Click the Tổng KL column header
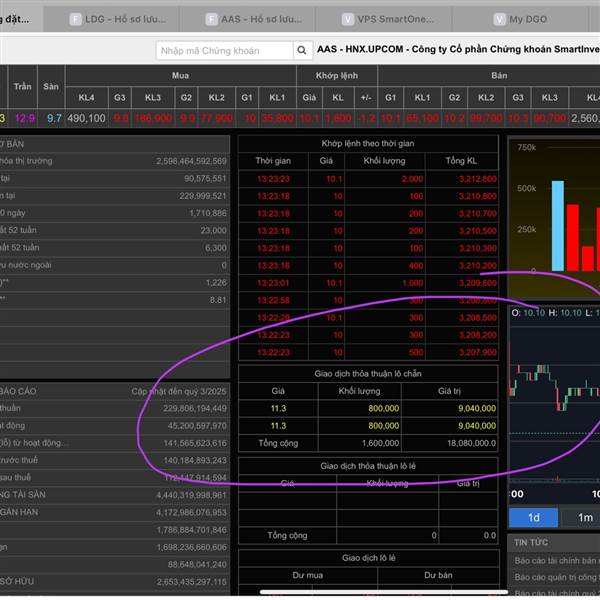The width and height of the screenshot is (600, 600). tap(461, 161)
